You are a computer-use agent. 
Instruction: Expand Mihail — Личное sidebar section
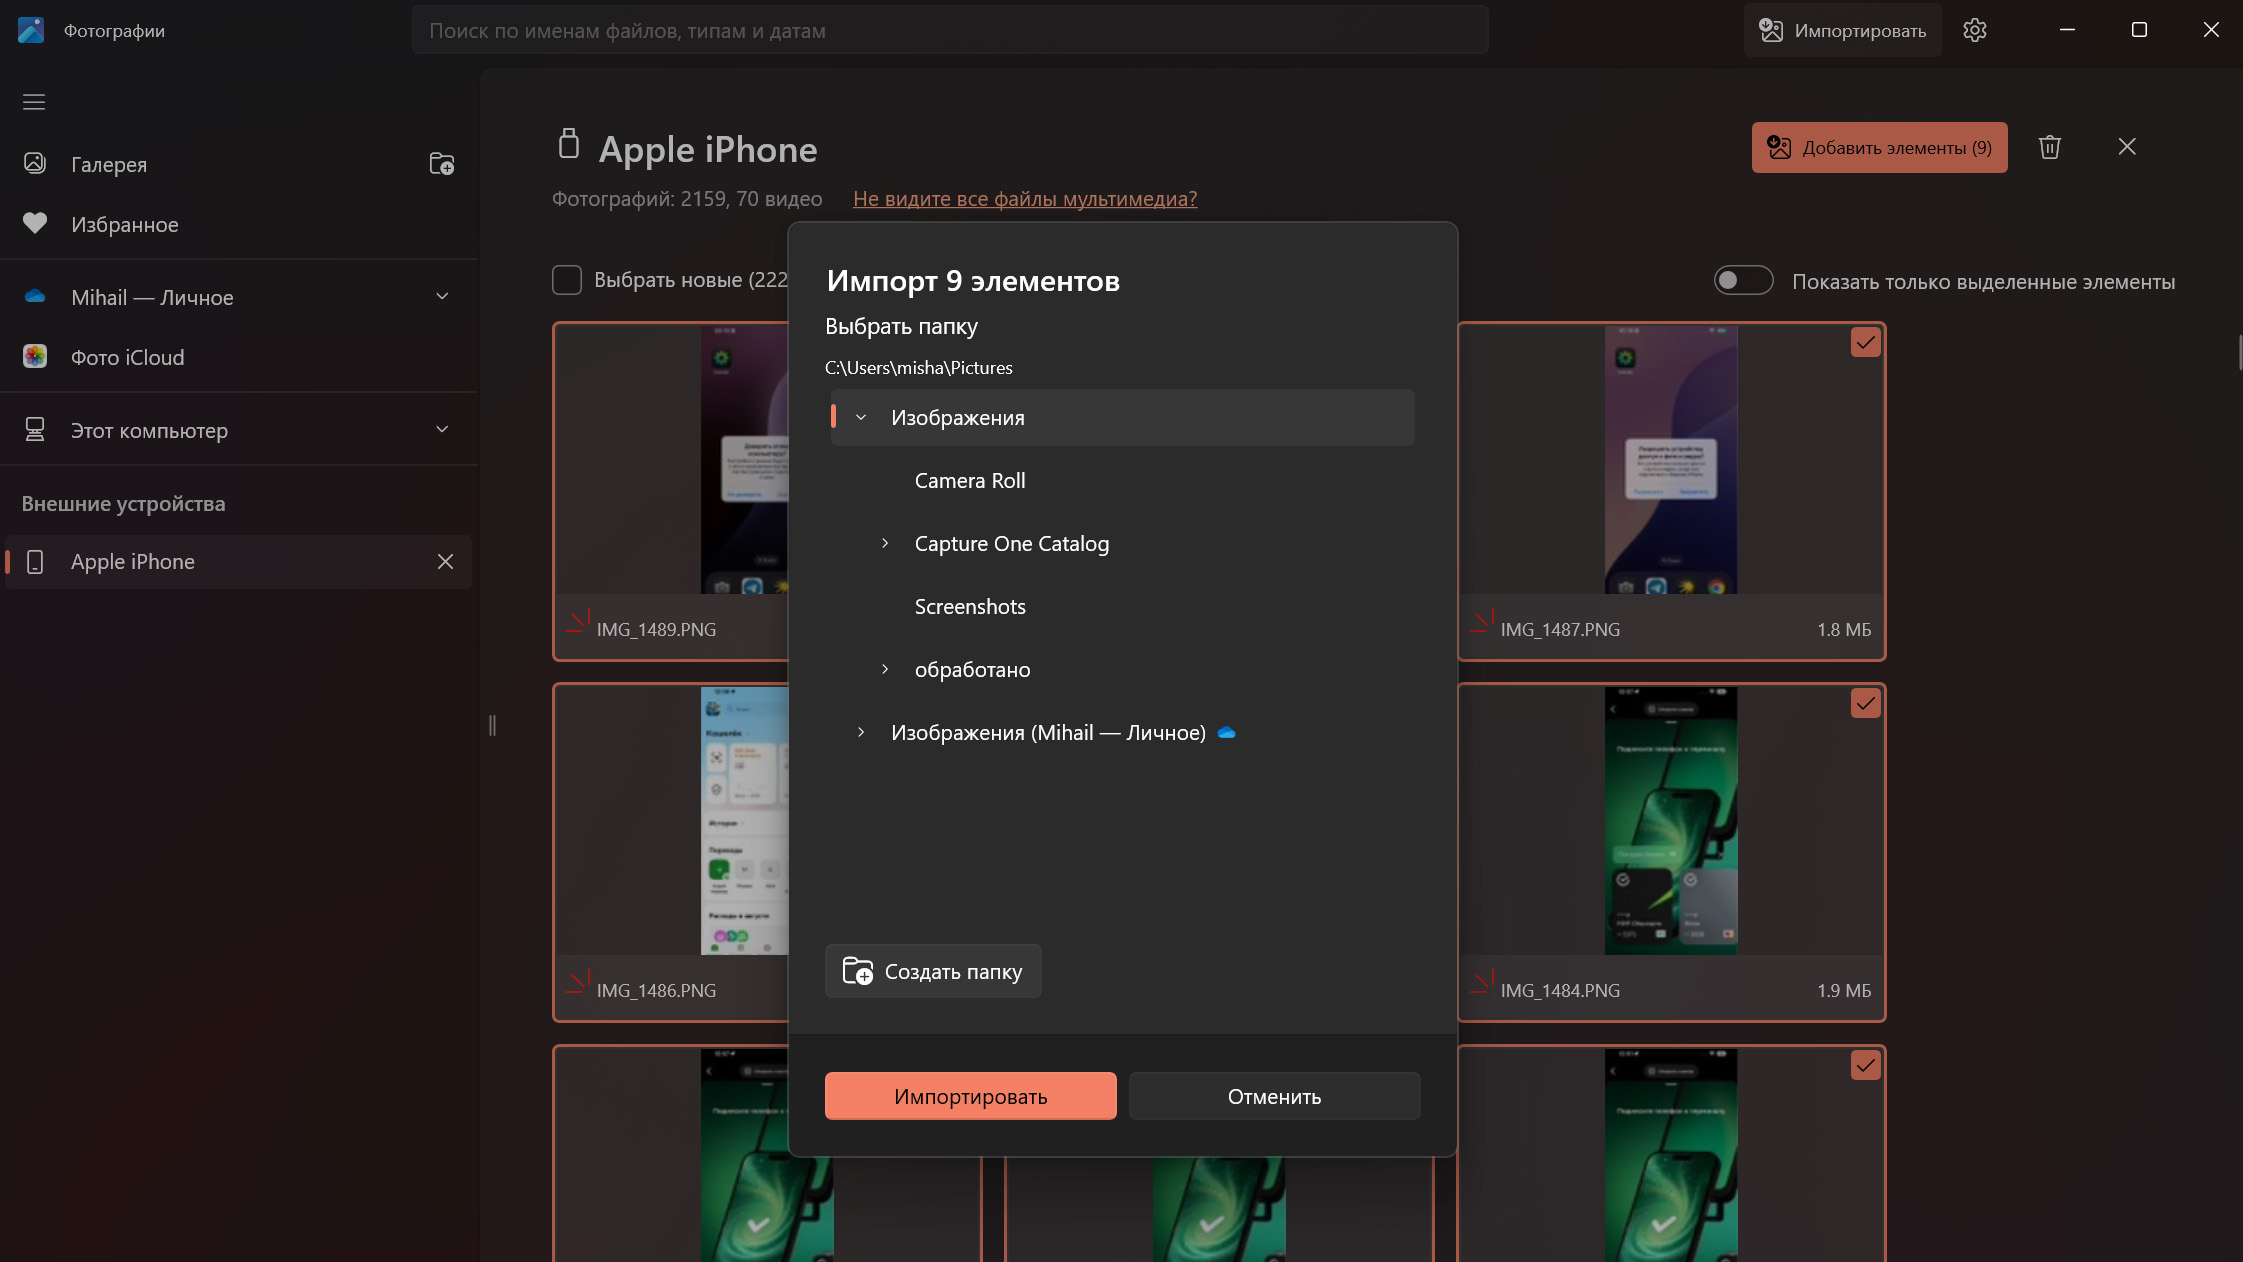442,297
